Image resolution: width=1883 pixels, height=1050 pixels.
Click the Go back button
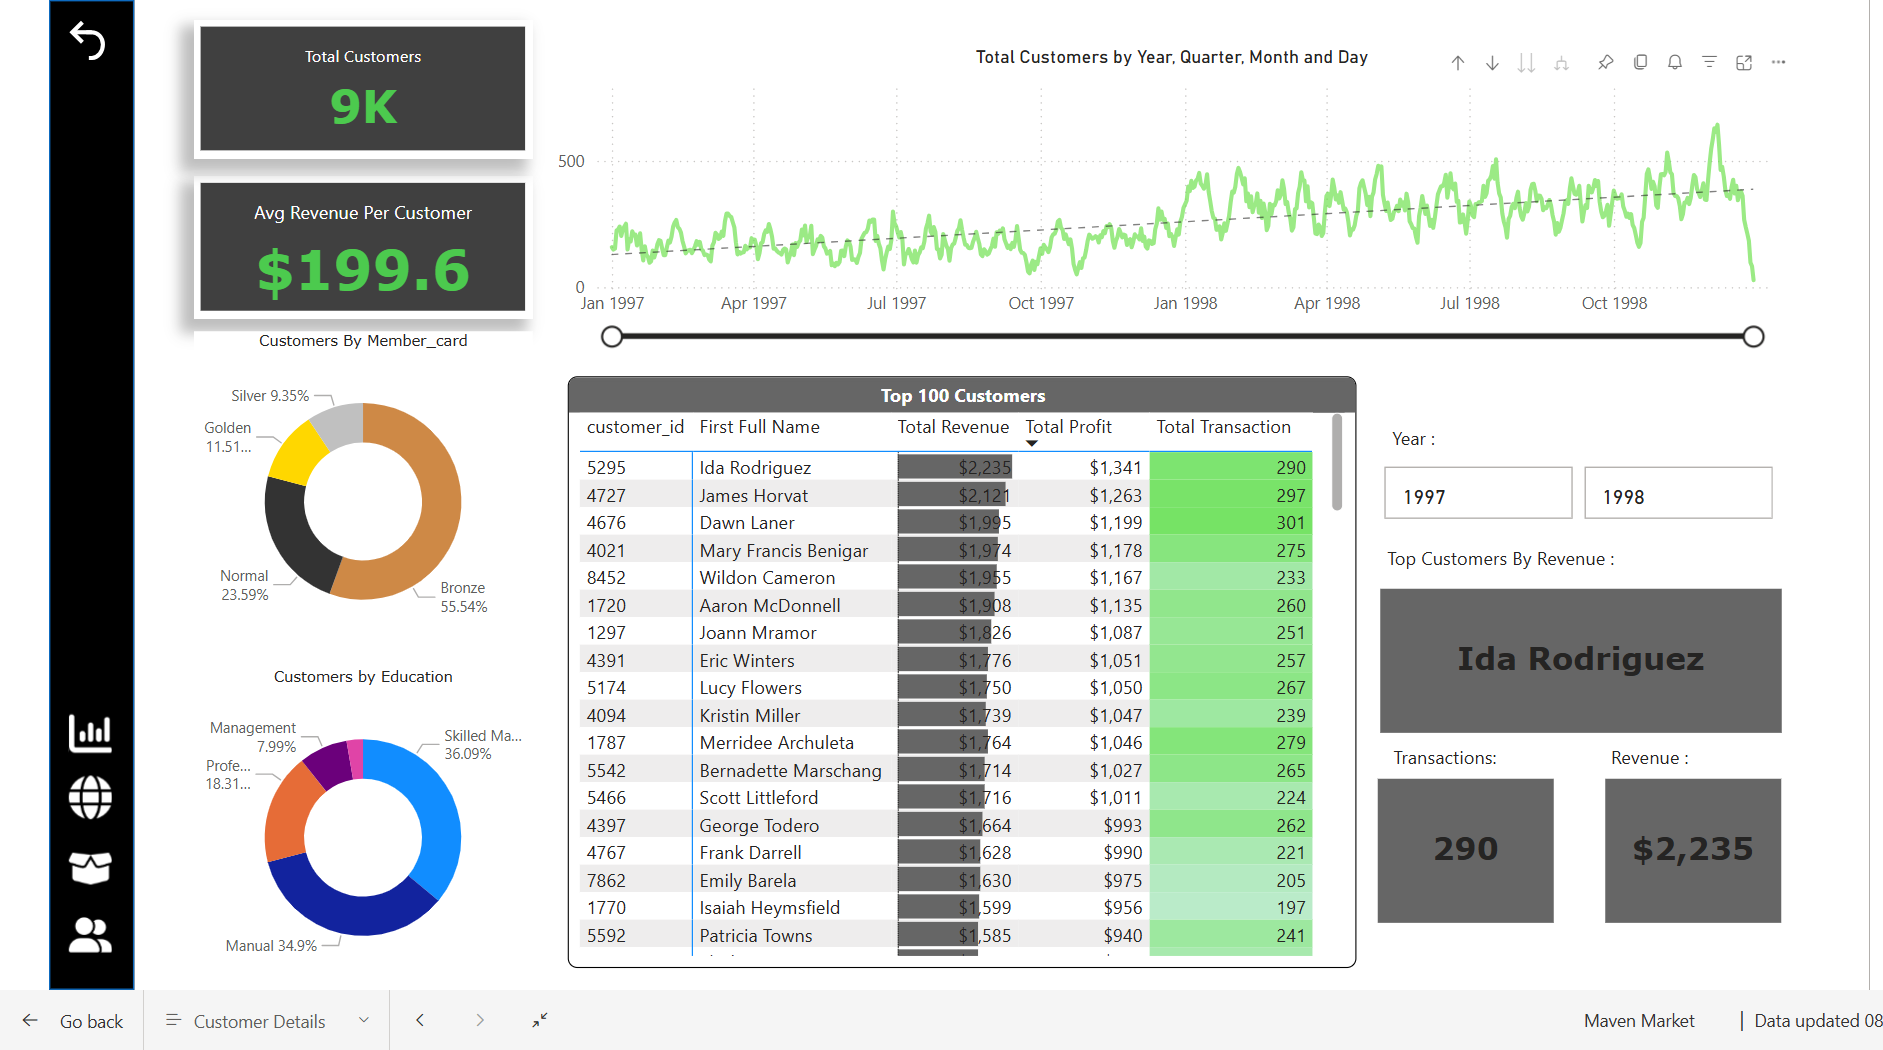pos(73,1021)
